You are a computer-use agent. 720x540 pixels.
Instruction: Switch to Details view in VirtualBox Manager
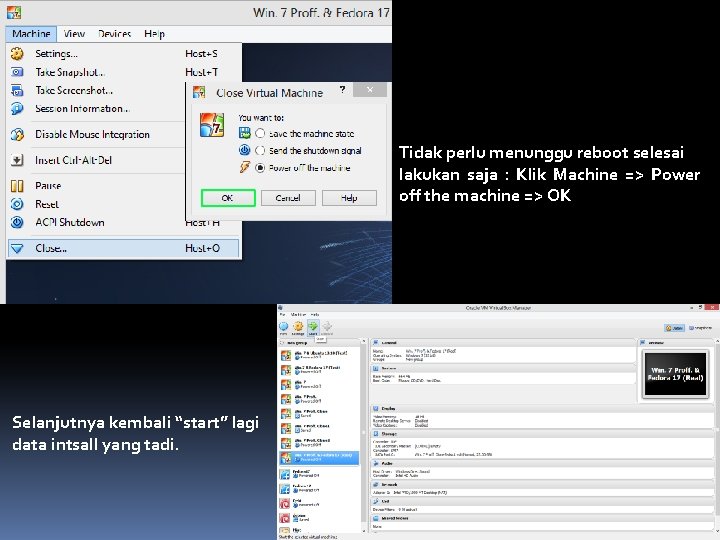coord(675,328)
